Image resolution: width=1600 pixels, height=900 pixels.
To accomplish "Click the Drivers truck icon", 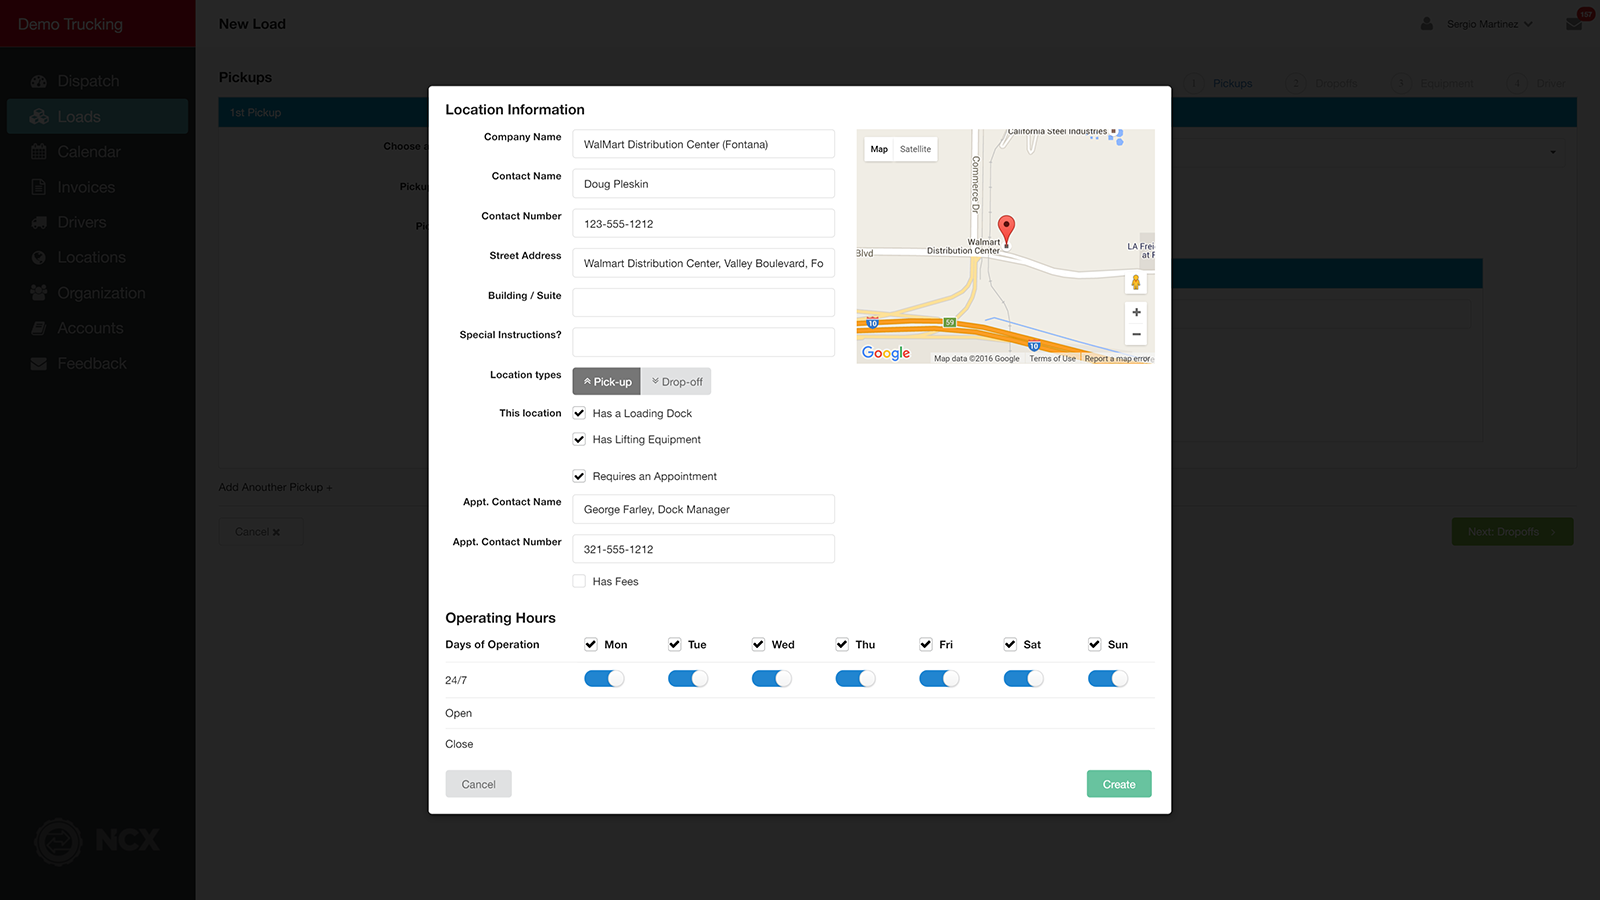I will pos(39,222).
